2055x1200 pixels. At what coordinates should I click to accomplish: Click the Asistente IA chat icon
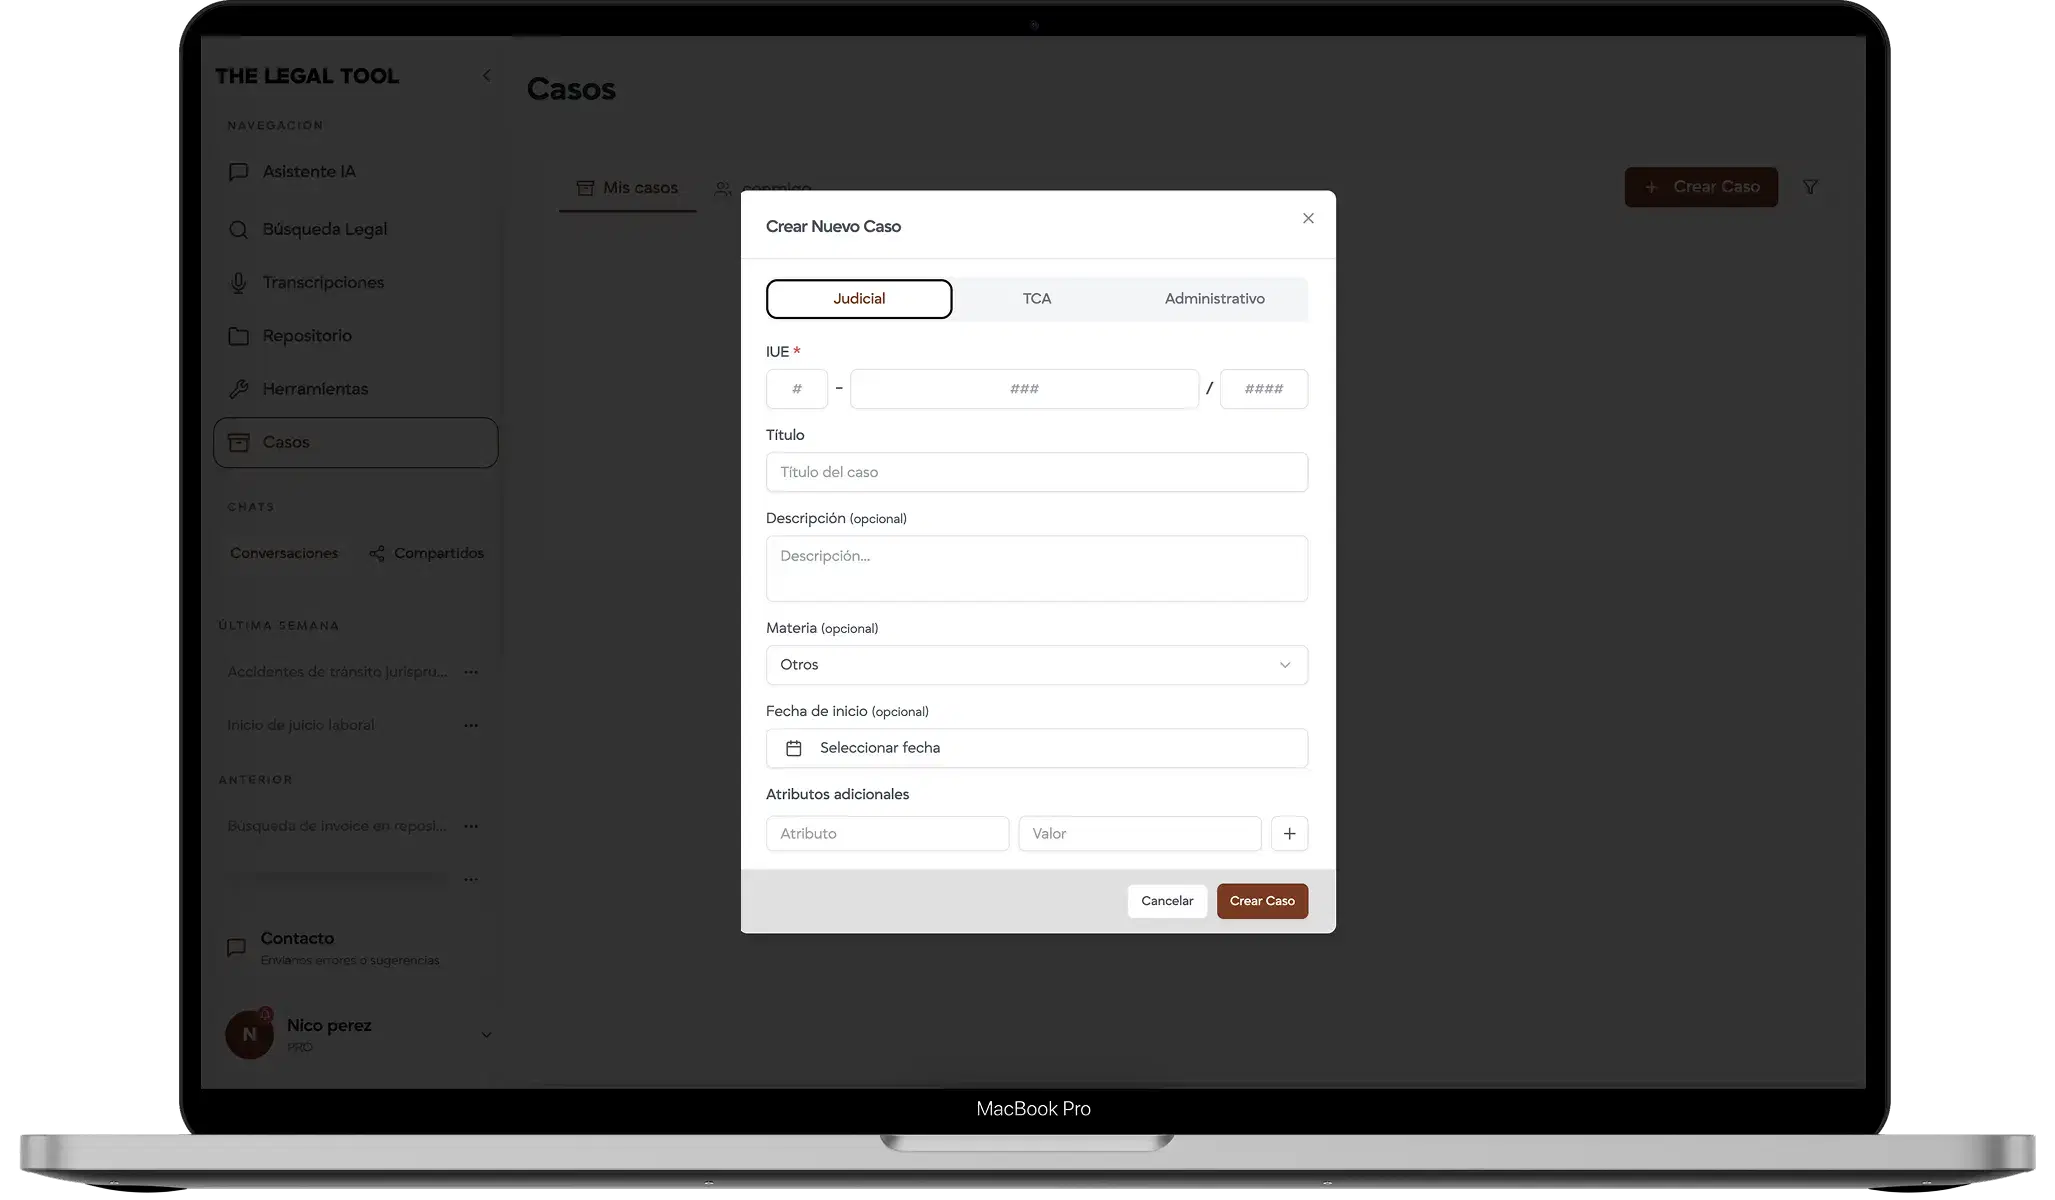pyautogui.click(x=238, y=172)
